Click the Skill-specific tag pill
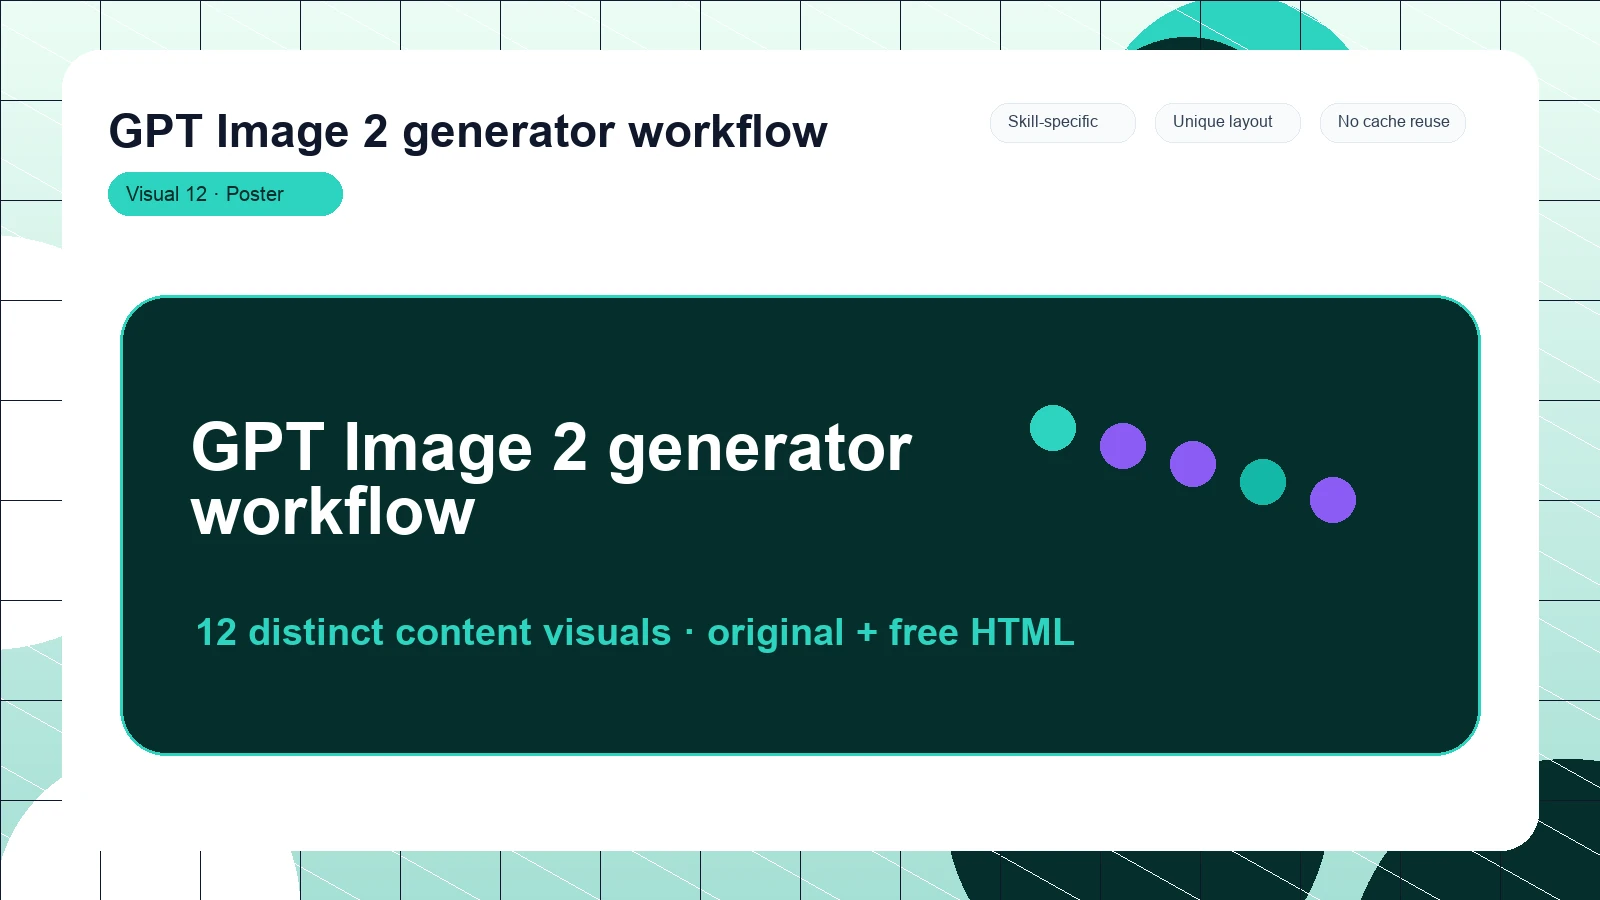This screenshot has height=900, width=1600. click(1062, 122)
